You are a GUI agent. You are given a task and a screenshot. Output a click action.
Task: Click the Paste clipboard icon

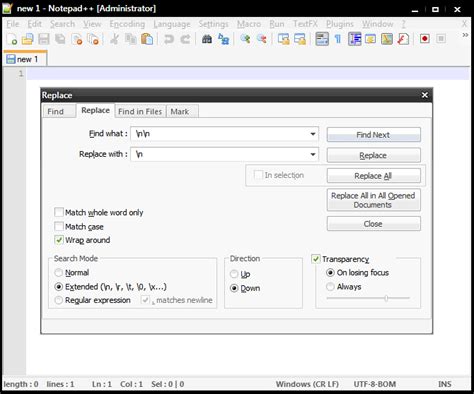click(147, 39)
